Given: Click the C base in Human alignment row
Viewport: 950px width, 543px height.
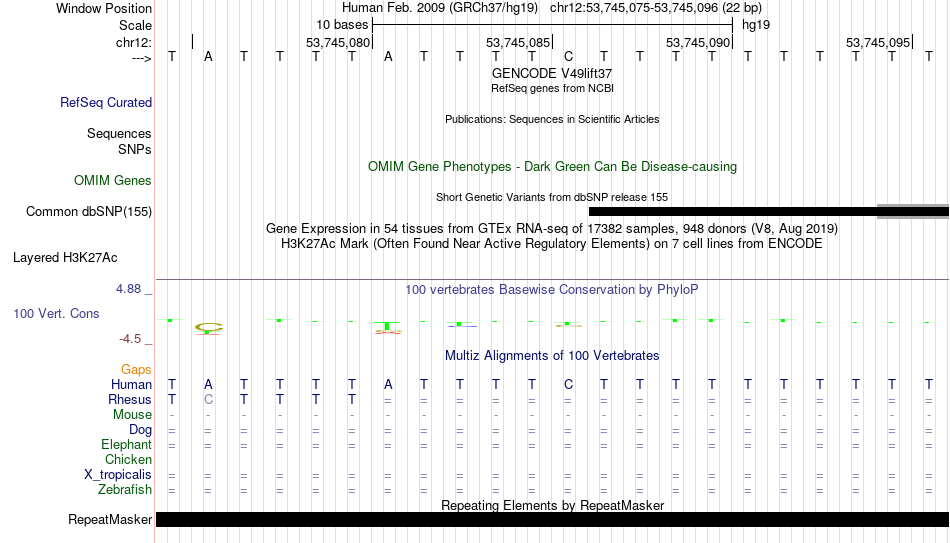Looking at the screenshot, I should [568, 385].
